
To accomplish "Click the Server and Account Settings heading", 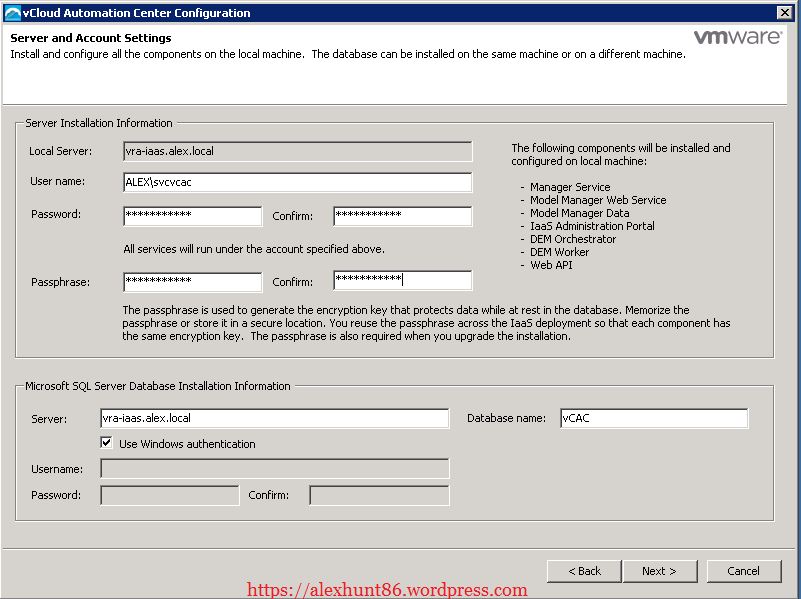I will pos(91,38).
